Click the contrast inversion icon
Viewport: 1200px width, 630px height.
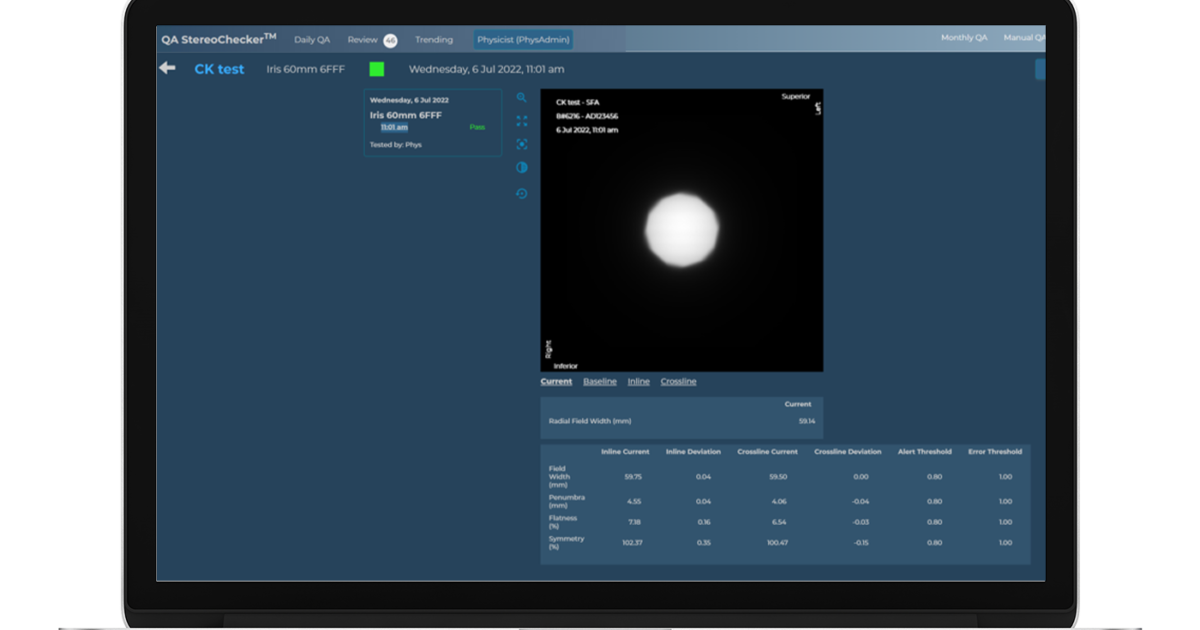tap(521, 167)
